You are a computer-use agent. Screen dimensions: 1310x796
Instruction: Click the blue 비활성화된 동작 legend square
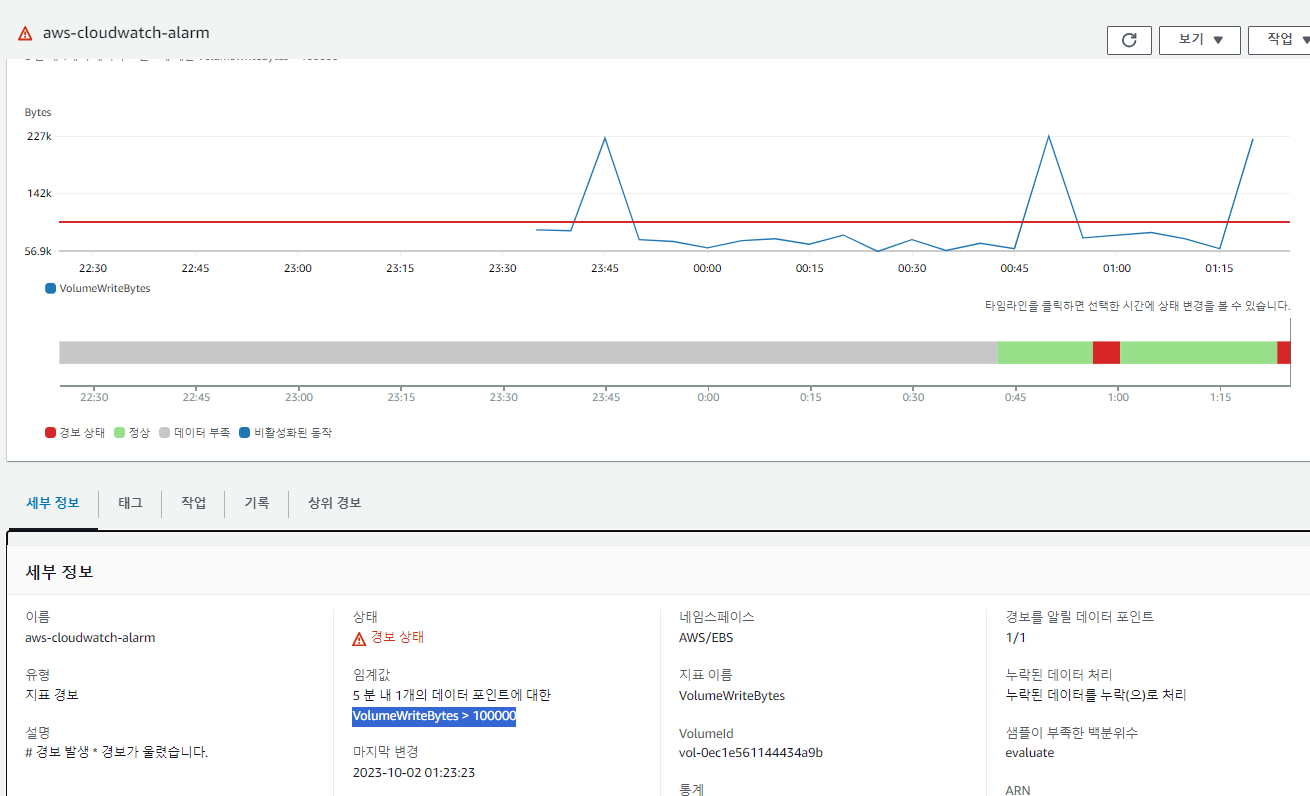tap(245, 433)
